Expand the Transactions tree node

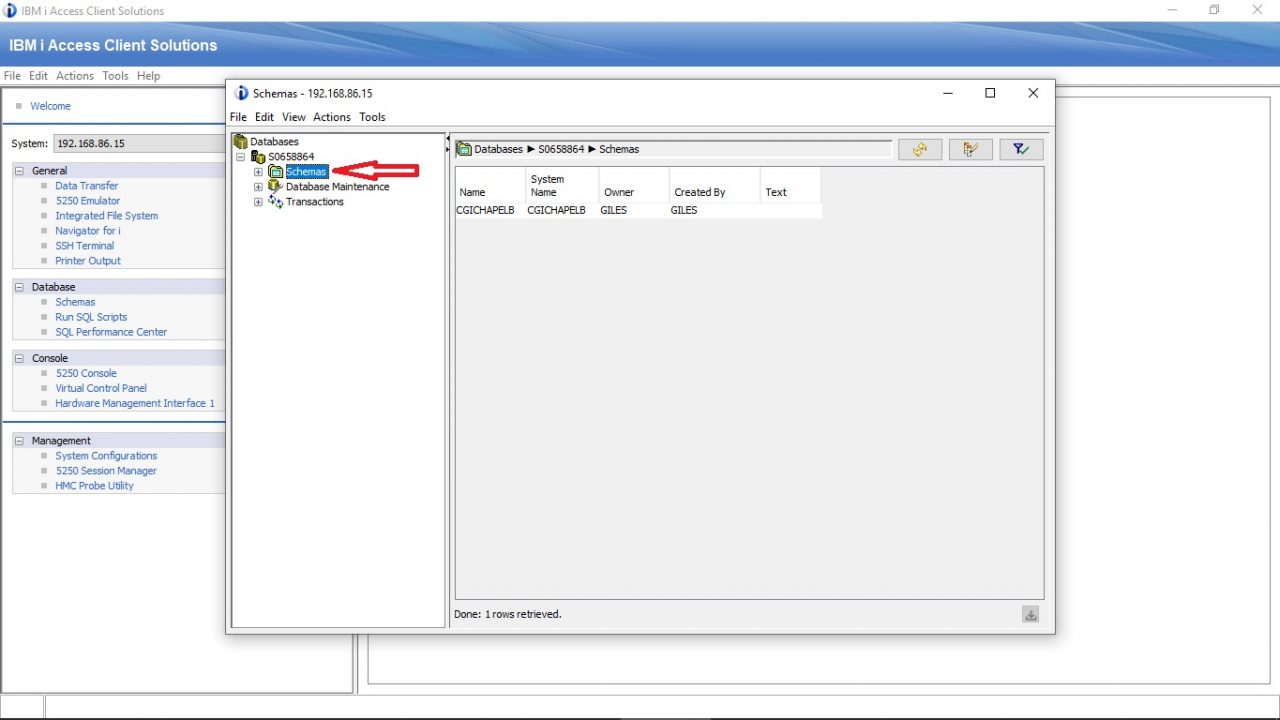[258, 202]
